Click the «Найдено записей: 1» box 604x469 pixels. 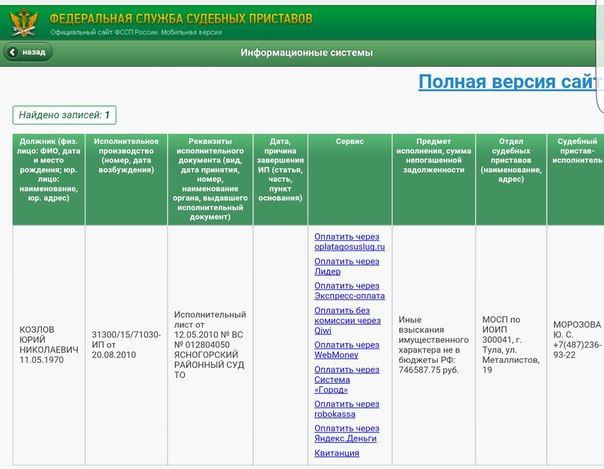[62, 114]
